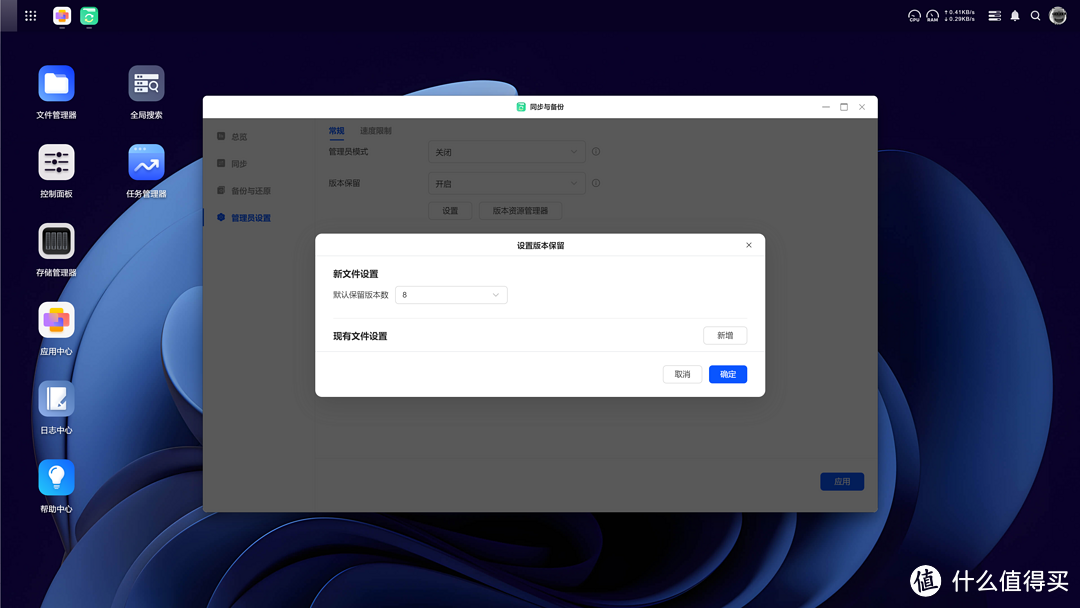Expand the 版本保留 dropdown
This screenshot has height=608, width=1080.
(506, 183)
